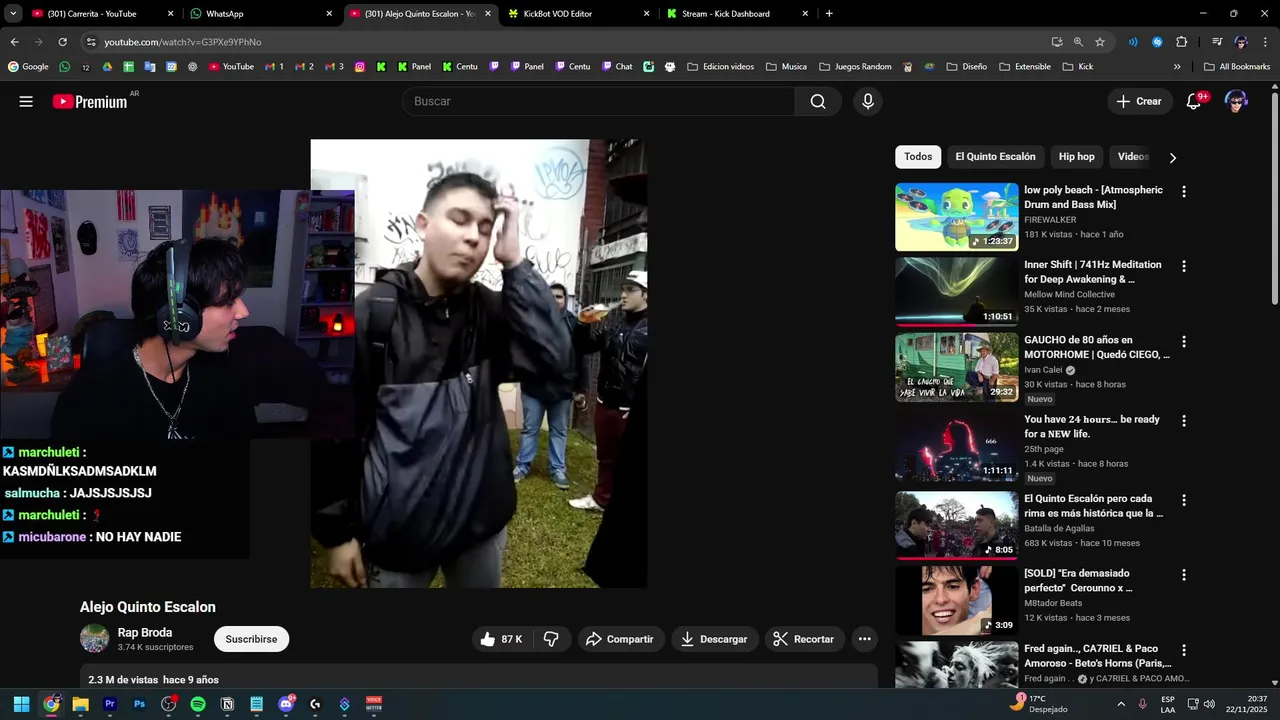Click the Compartir button
1280x720 pixels.
[621, 639]
